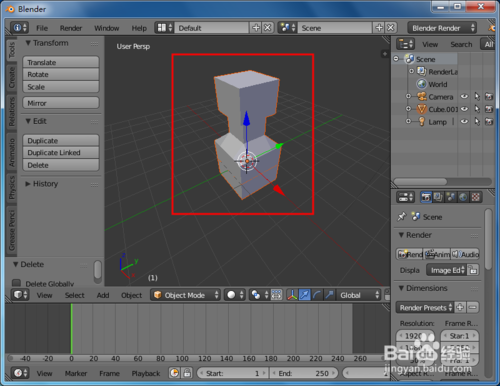
Task: Open the Timeline editor type selector
Action: point(20,373)
